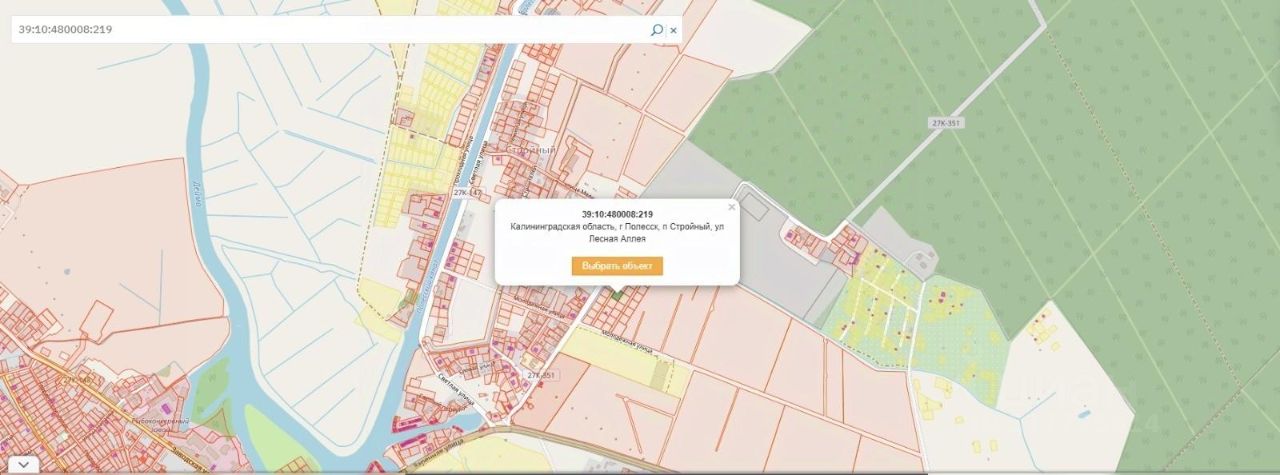
Task: Click the Светлая улица street label
Action: [x=456, y=381]
